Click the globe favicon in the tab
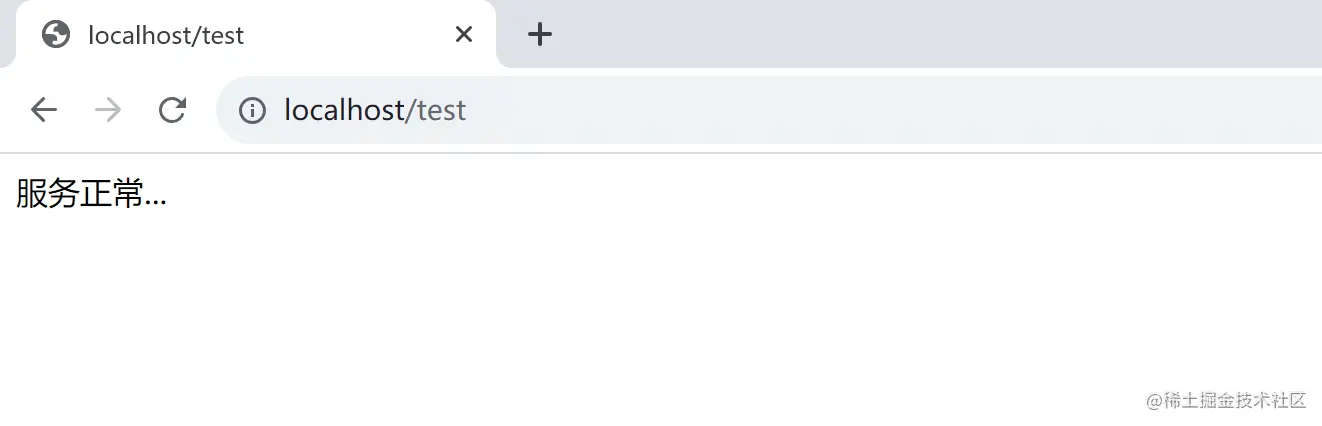Screen dimensions: 1322x426 click(x=56, y=35)
